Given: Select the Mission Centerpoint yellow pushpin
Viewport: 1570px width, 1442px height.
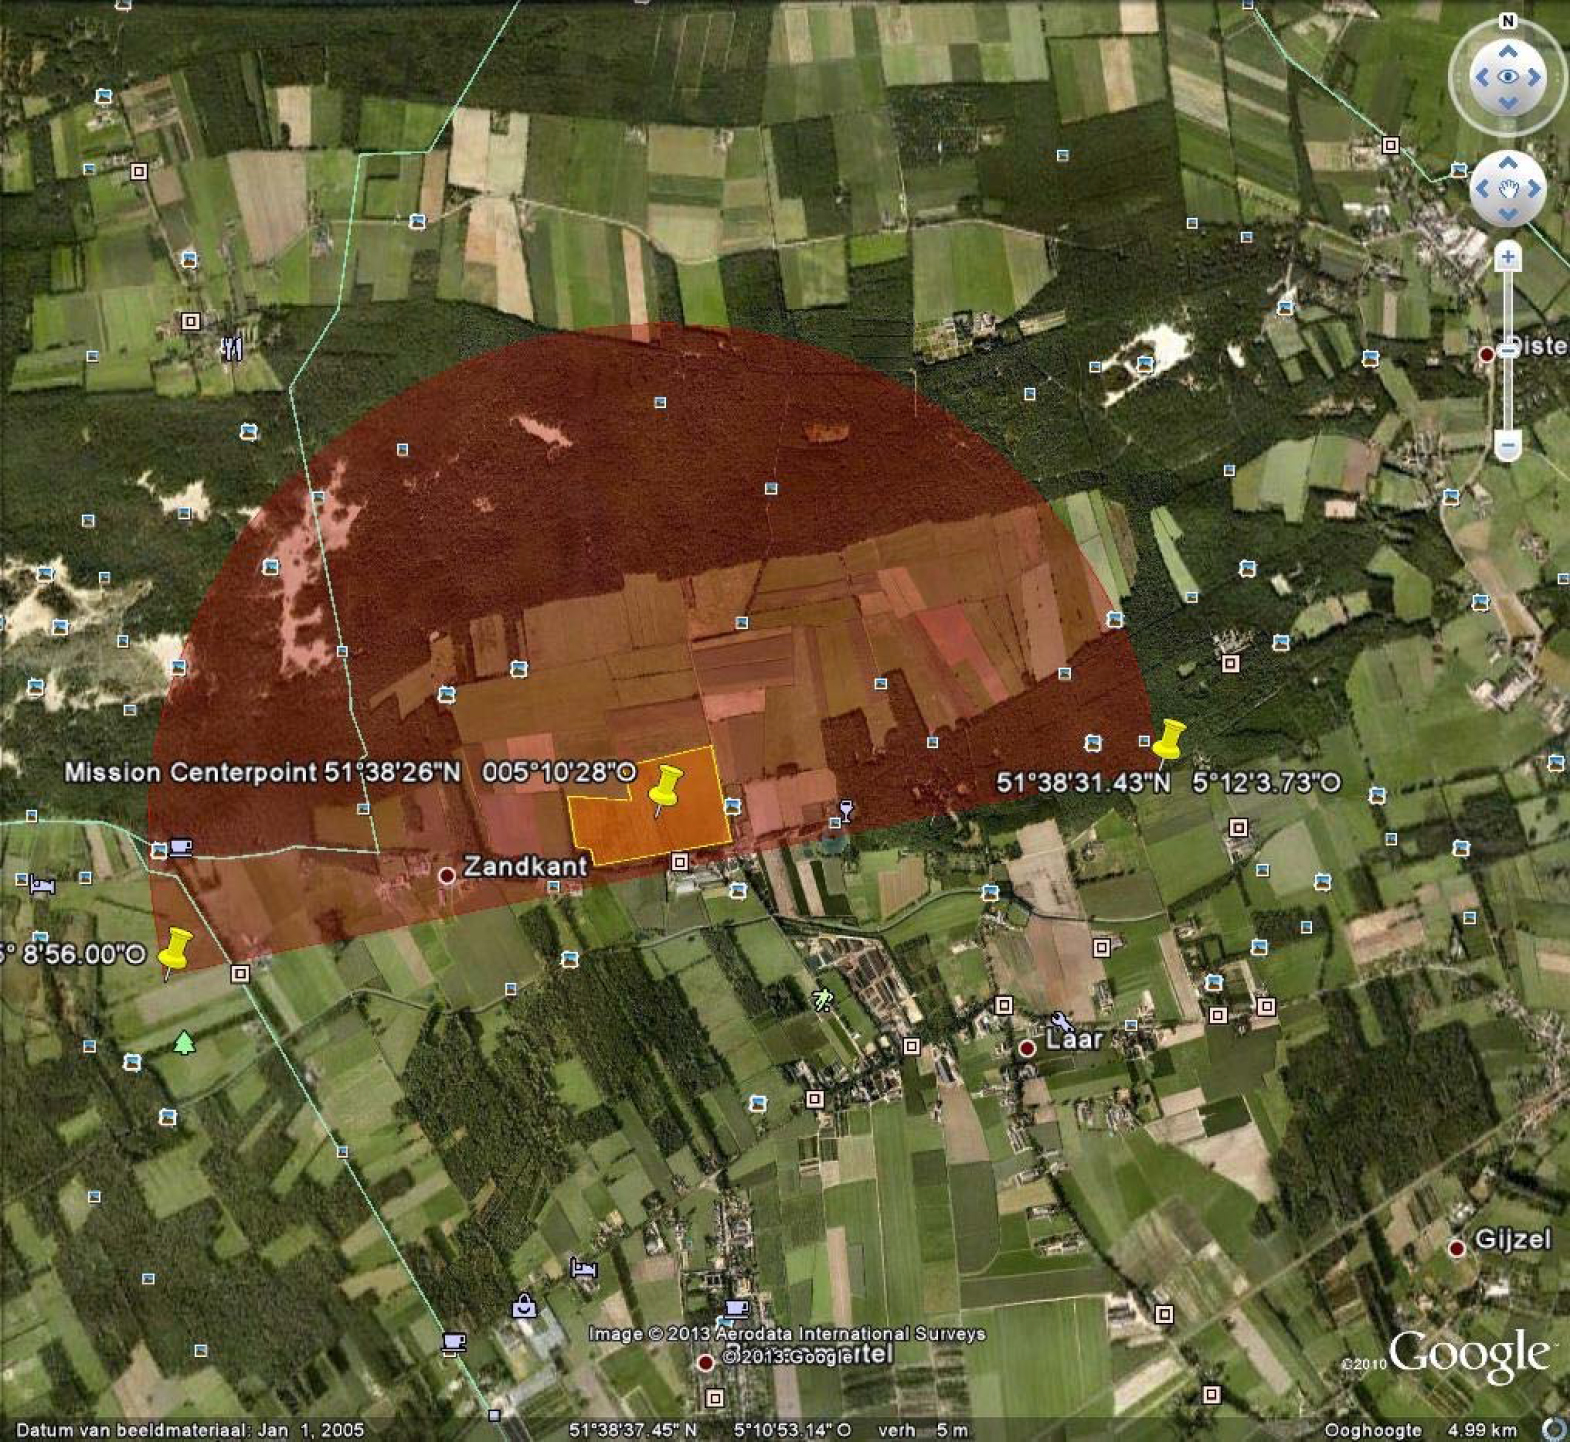Looking at the screenshot, I should 664,788.
